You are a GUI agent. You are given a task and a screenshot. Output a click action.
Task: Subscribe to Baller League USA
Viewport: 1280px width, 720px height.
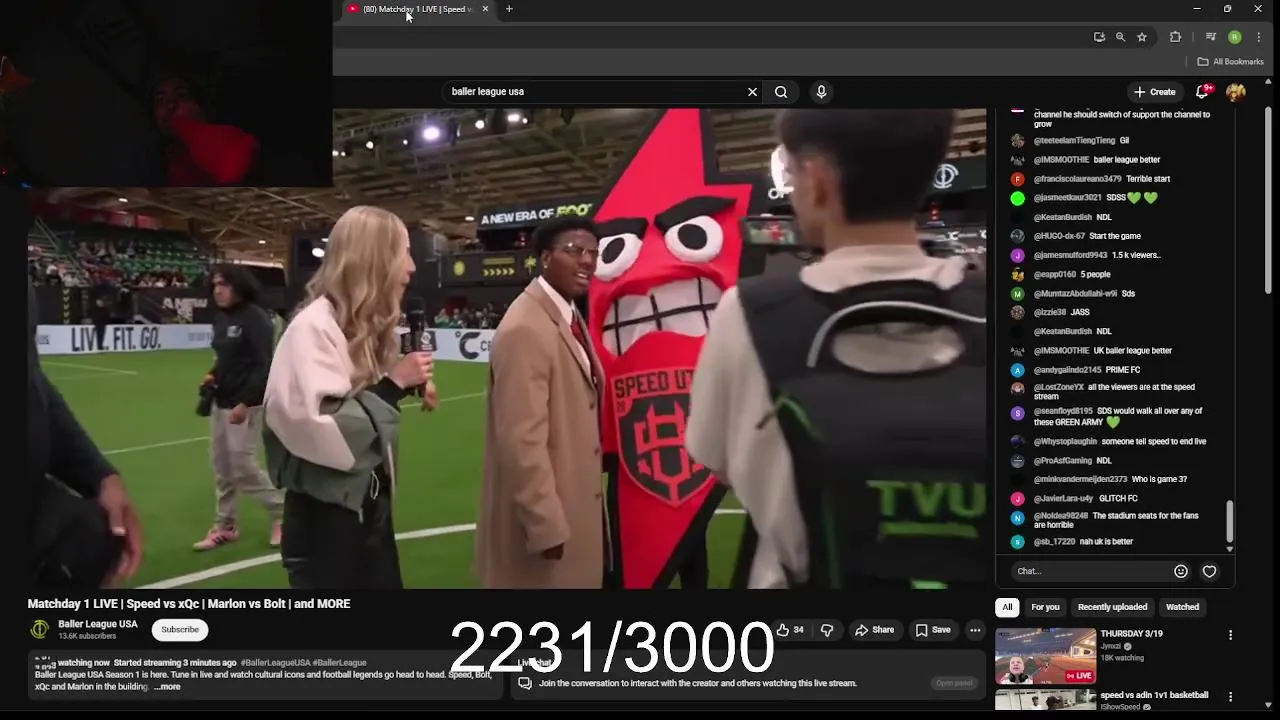click(x=180, y=630)
